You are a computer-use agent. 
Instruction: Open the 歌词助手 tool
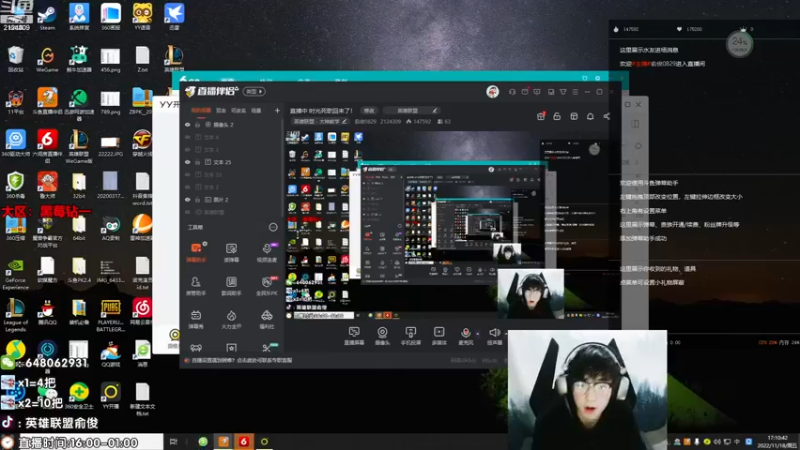click(x=231, y=286)
